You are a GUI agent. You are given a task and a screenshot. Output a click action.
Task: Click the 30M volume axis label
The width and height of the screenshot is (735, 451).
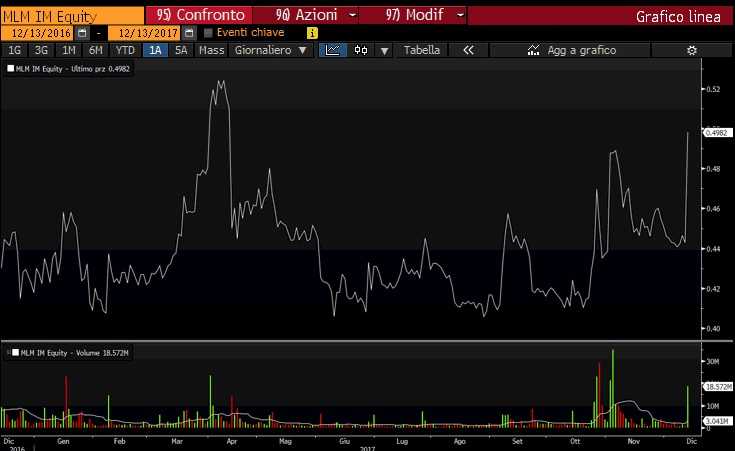click(x=712, y=361)
